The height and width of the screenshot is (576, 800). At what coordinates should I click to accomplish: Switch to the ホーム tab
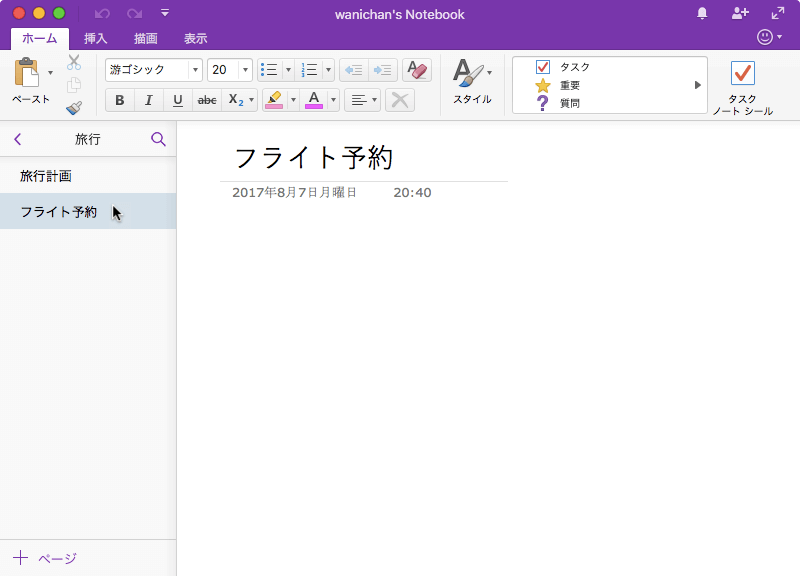point(40,38)
